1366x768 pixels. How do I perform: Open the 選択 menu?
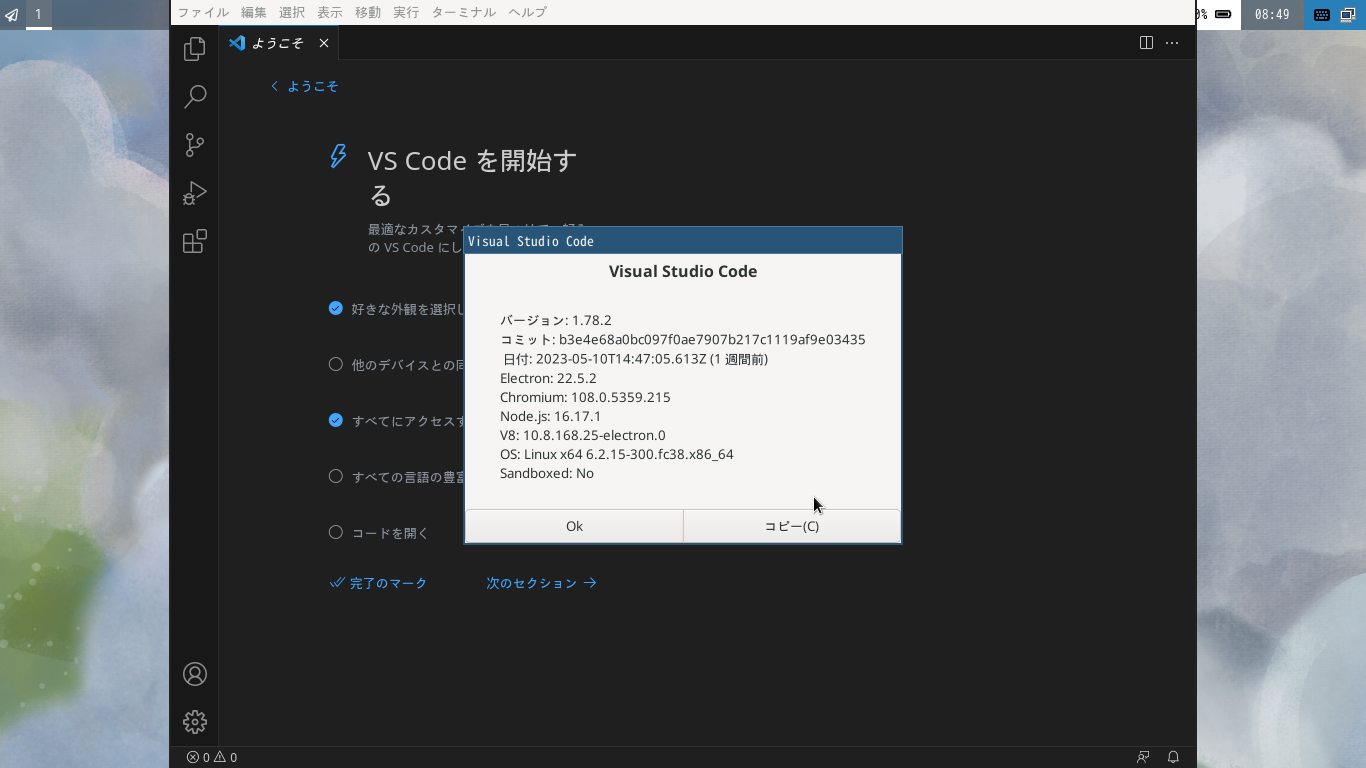click(292, 12)
